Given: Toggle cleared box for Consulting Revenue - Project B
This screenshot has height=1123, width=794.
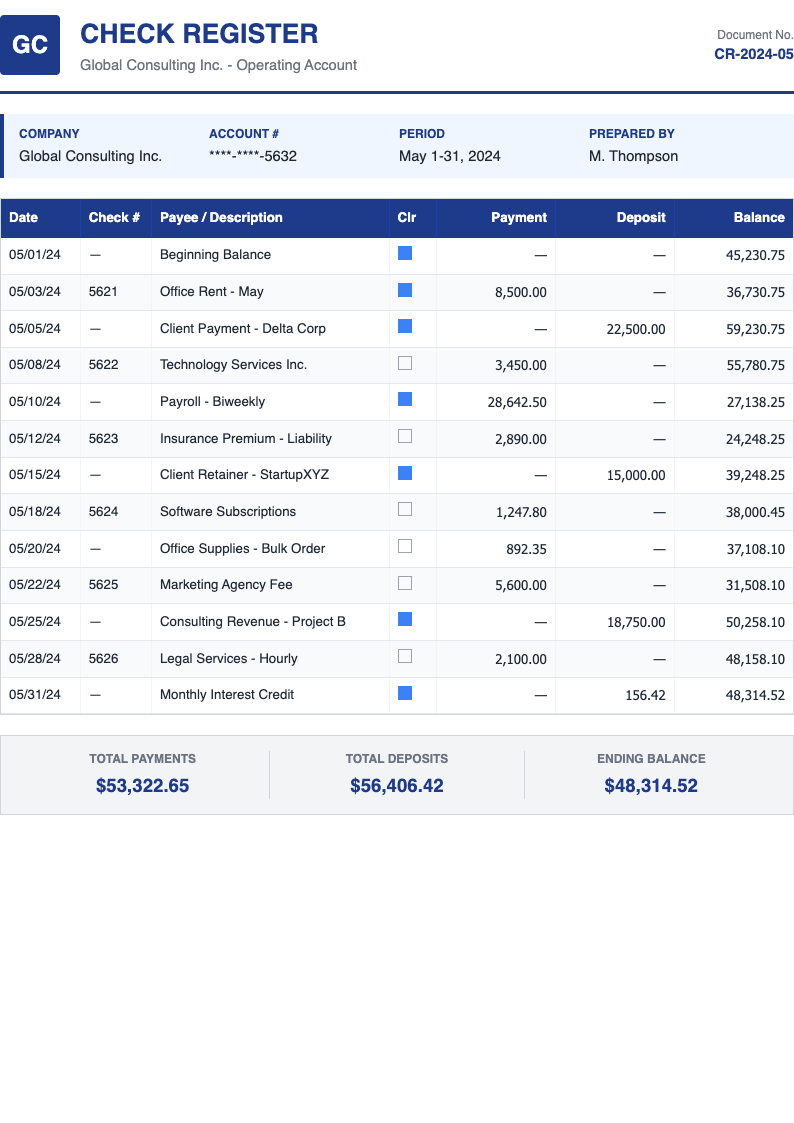Looking at the screenshot, I should pos(405,620).
